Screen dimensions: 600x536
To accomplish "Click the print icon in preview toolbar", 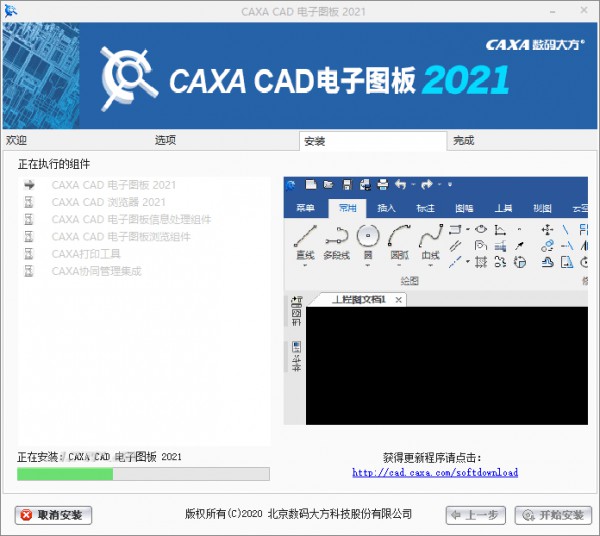I will tap(381, 184).
